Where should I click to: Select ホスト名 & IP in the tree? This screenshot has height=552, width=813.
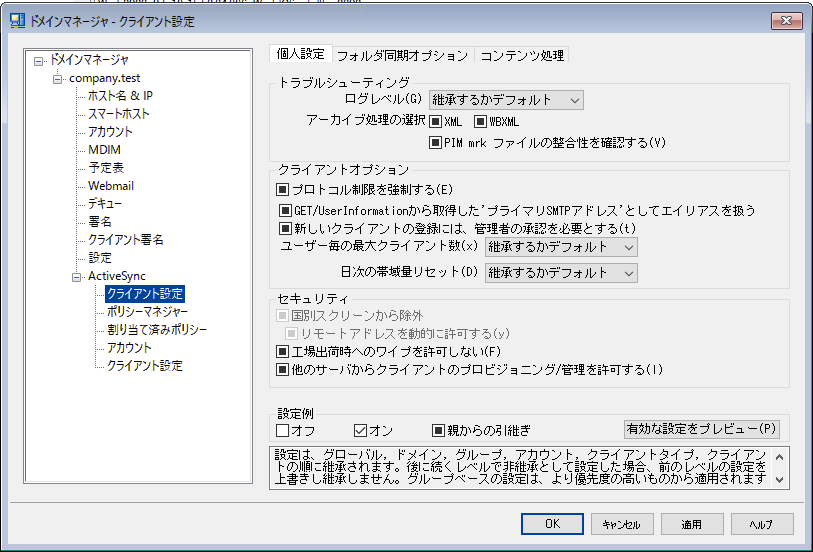coord(120,96)
